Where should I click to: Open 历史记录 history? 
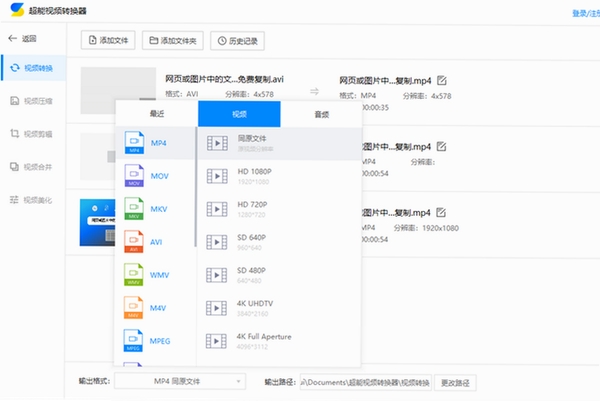click(237, 41)
